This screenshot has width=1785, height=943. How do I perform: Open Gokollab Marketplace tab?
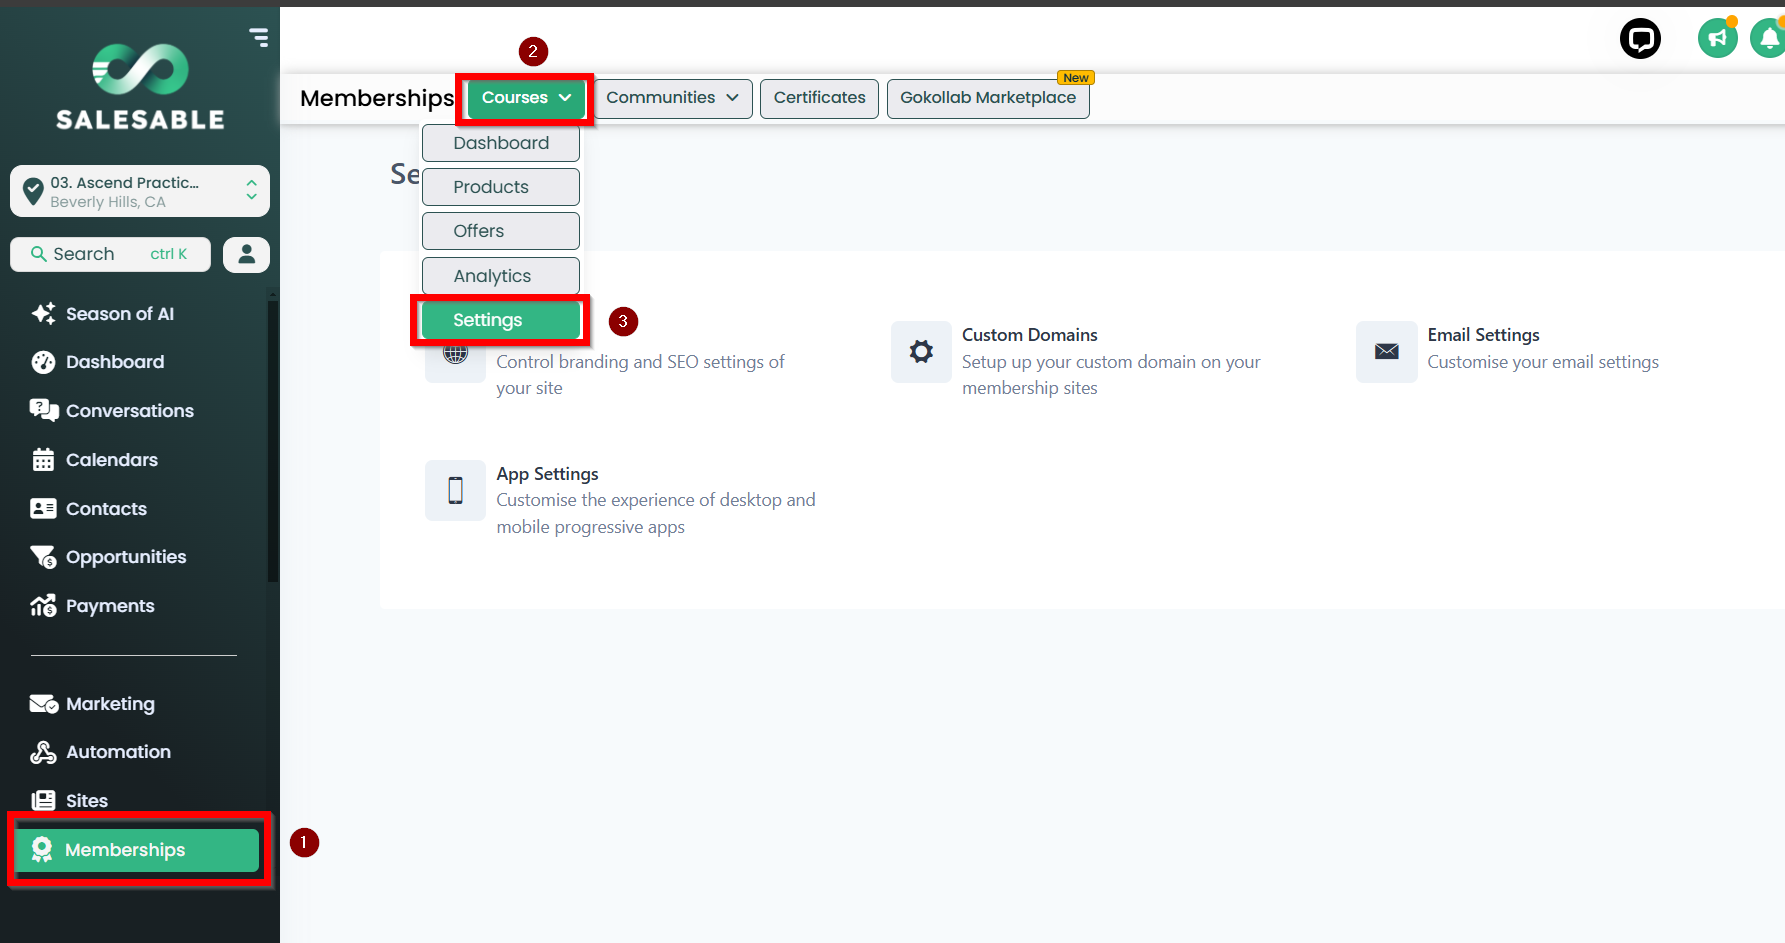(x=988, y=98)
